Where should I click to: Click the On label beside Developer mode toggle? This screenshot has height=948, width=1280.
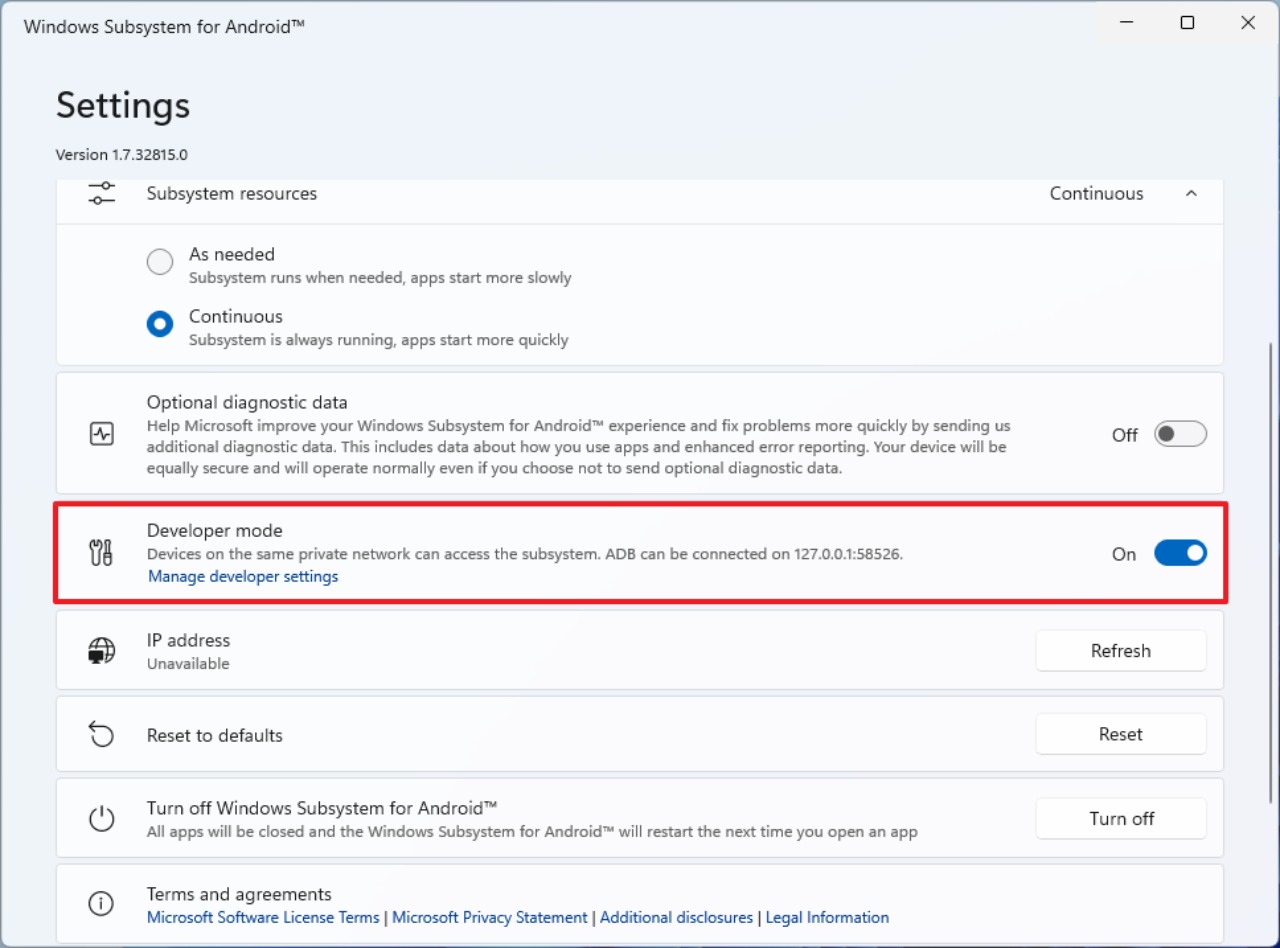(1124, 554)
